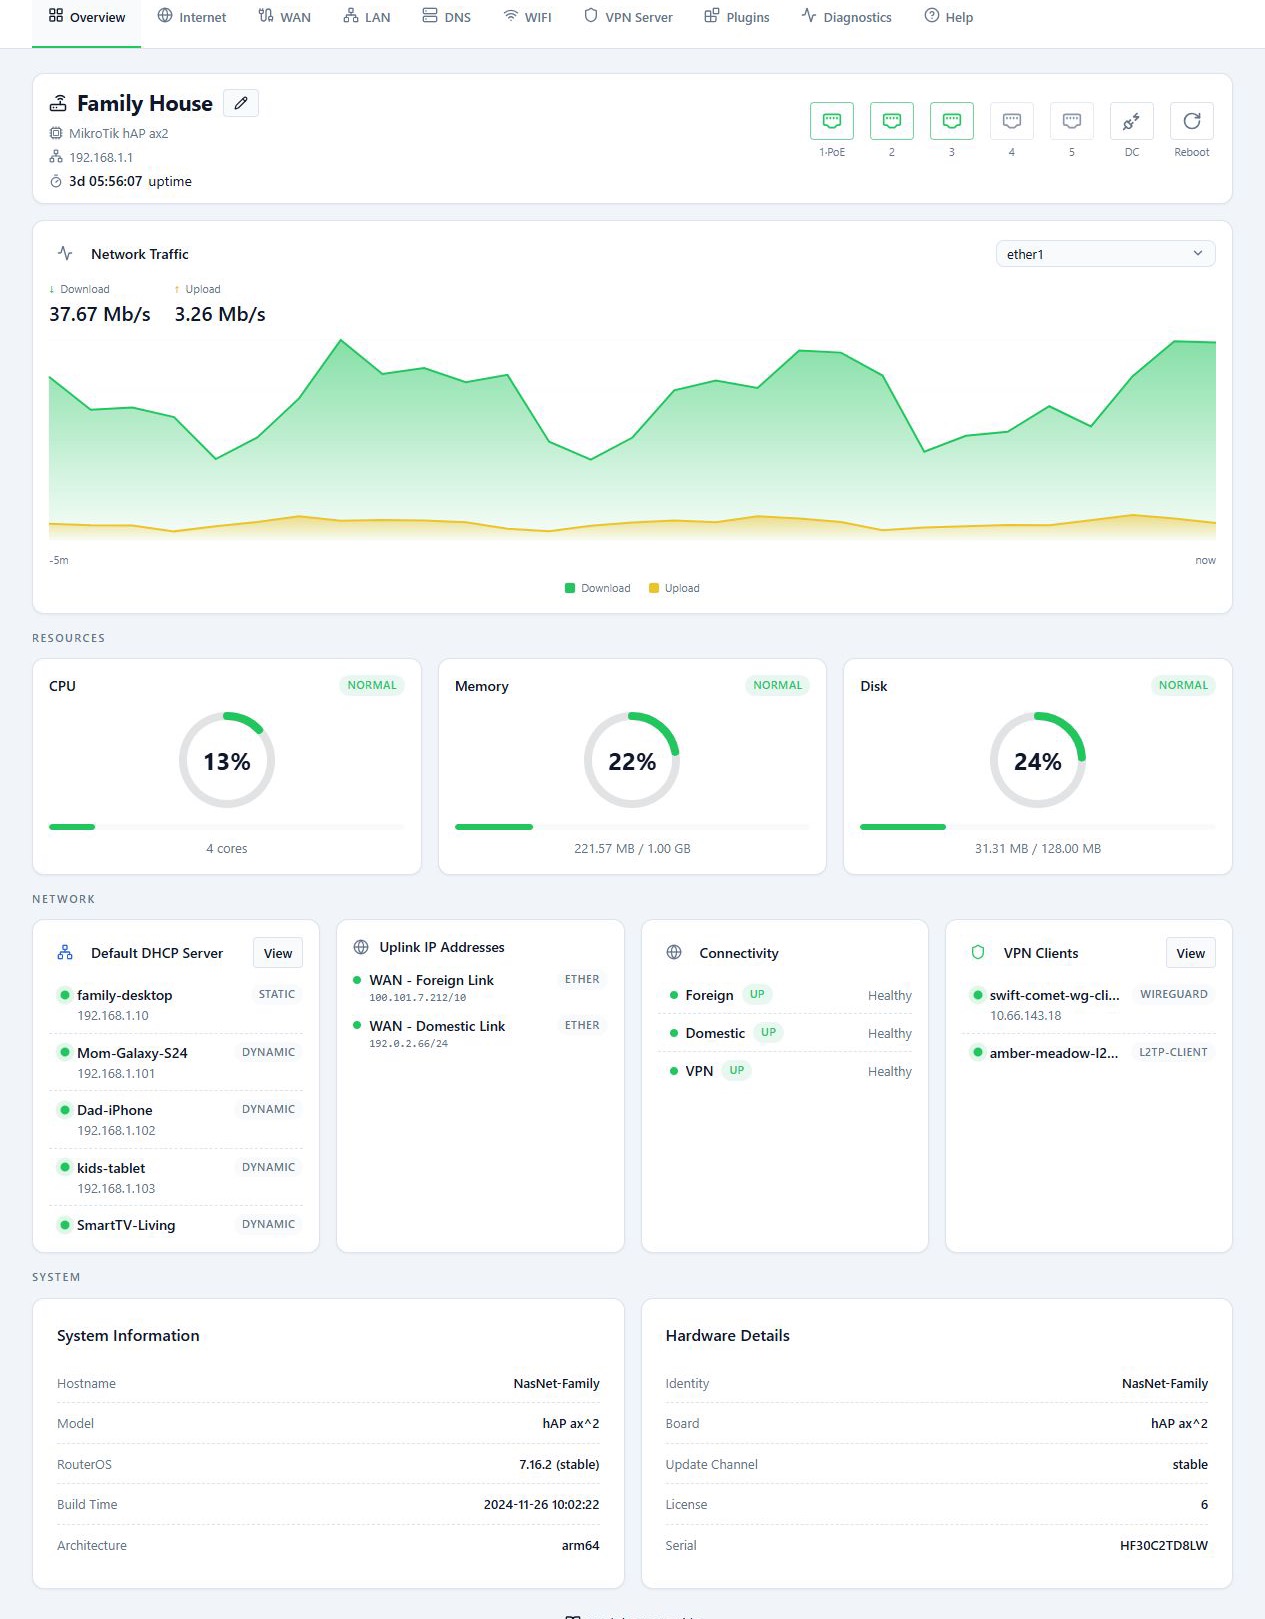Screen dimensions: 1265x1619
Task: Click the Reboot icon button
Action: click(1191, 121)
